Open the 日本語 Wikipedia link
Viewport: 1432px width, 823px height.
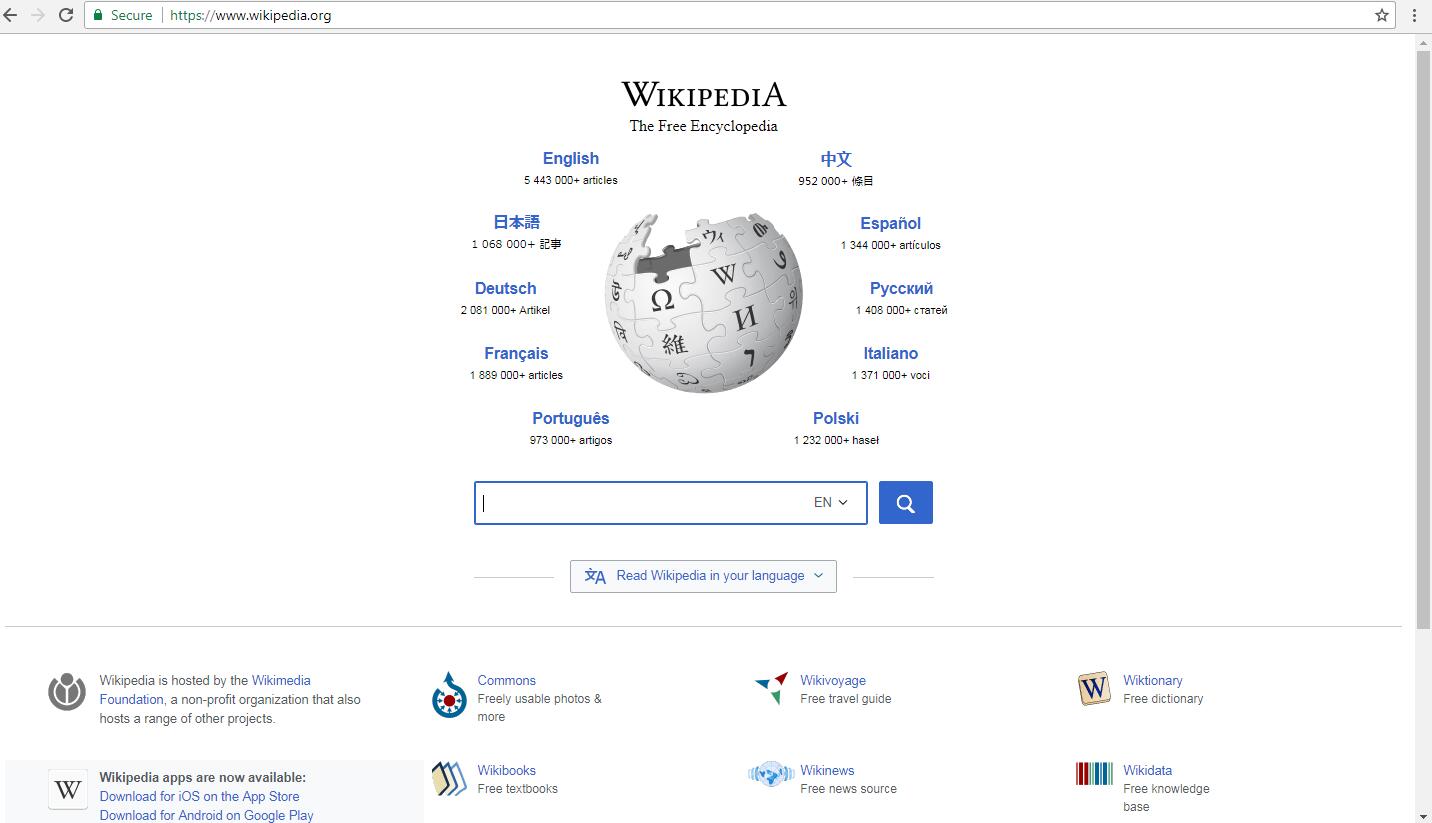[517, 222]
